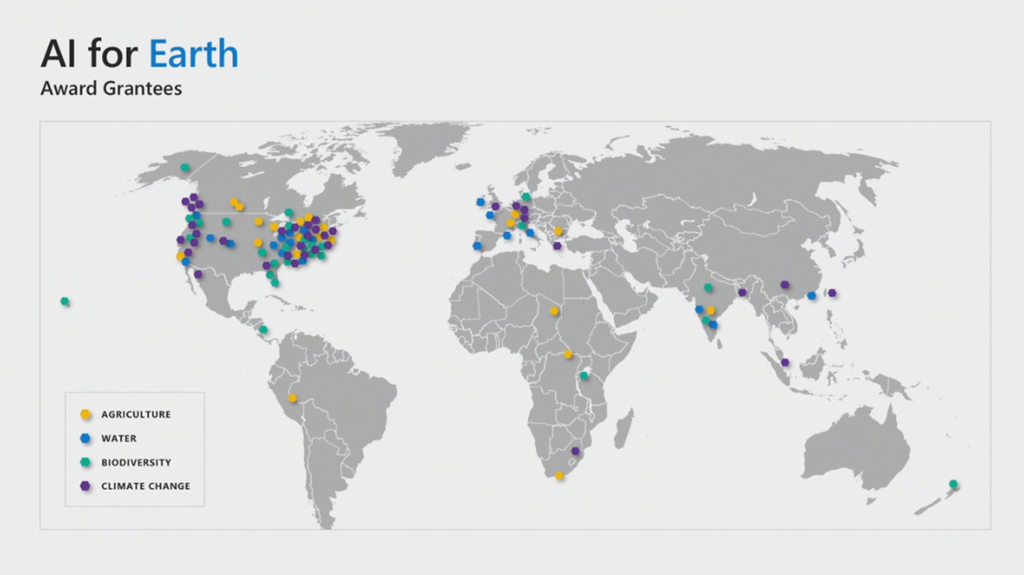Select the green dot in New Zealand

pyautogui.click(x=953, y=484)
